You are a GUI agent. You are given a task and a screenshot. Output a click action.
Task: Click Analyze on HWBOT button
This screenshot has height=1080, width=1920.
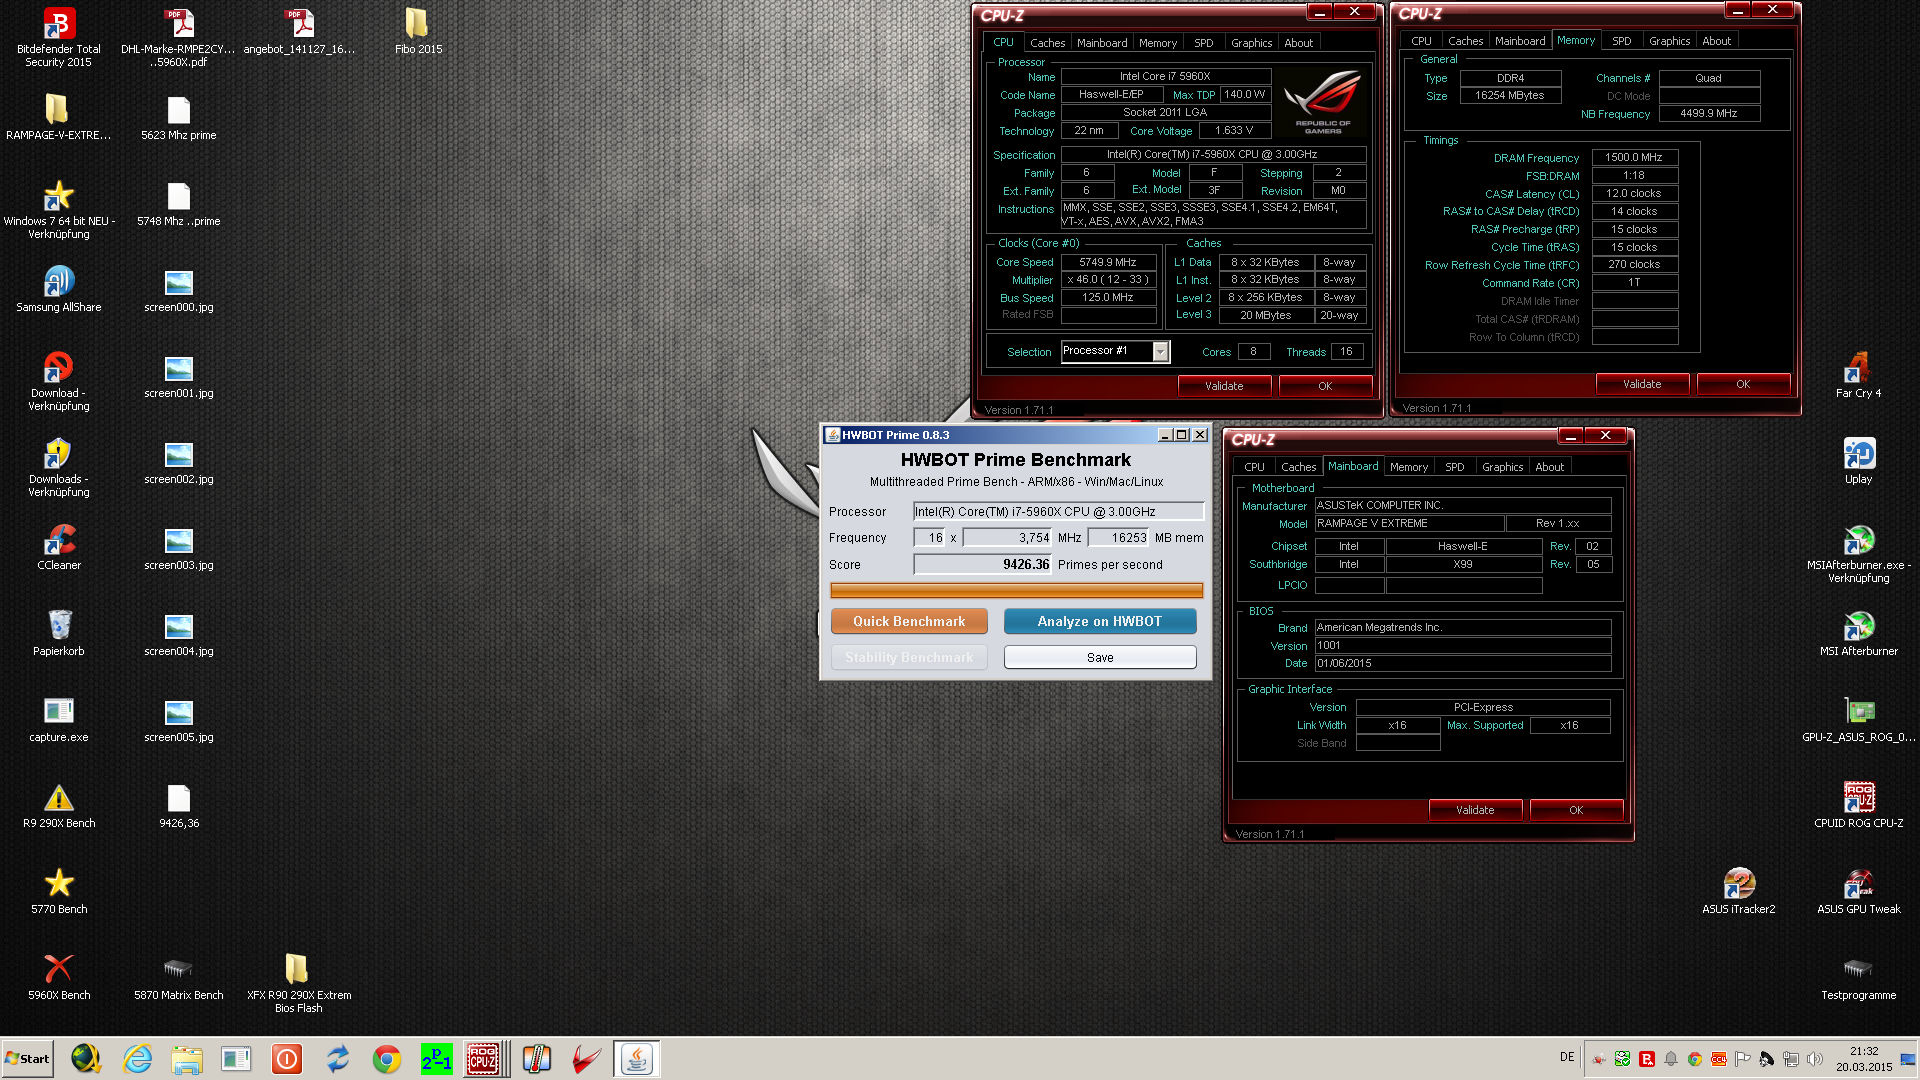[x=1100, y=621]
